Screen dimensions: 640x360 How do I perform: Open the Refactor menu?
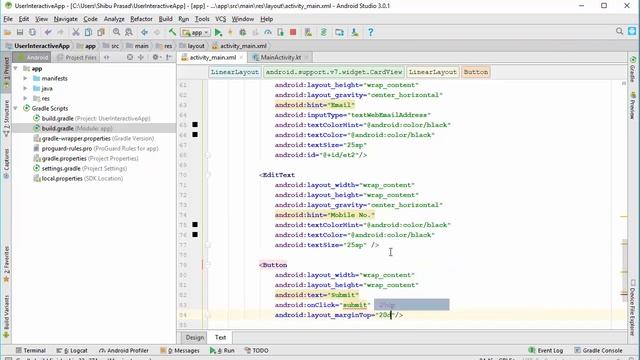141,19
